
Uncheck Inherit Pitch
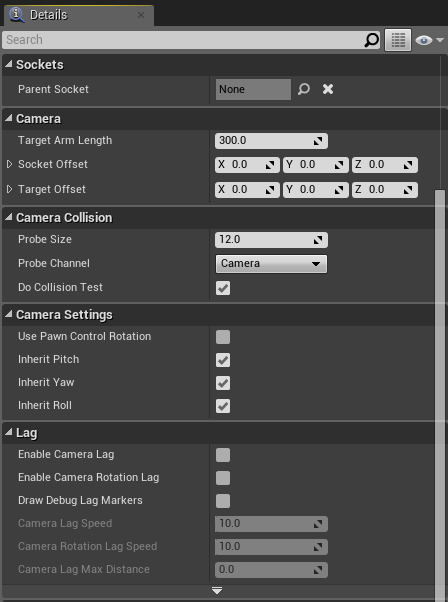(223, 360)
